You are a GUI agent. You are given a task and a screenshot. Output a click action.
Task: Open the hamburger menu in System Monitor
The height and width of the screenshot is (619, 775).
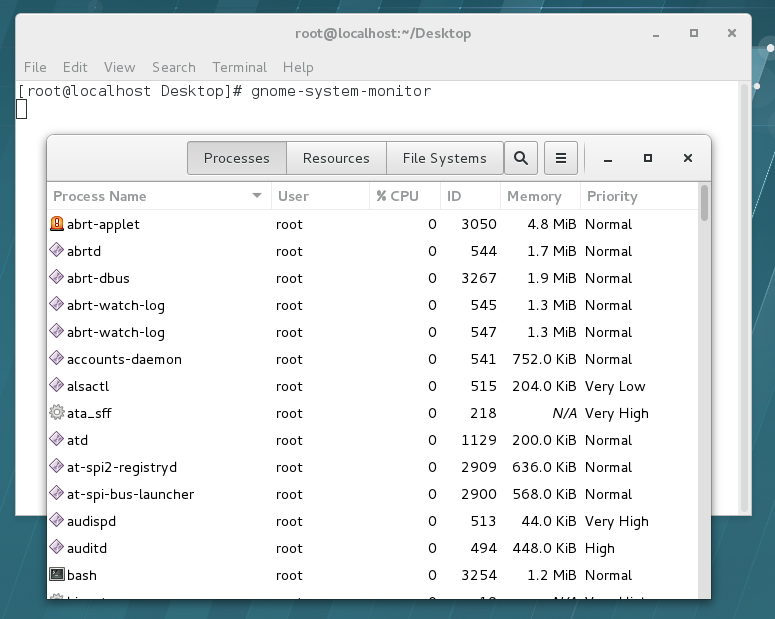(x=560, y=158)
